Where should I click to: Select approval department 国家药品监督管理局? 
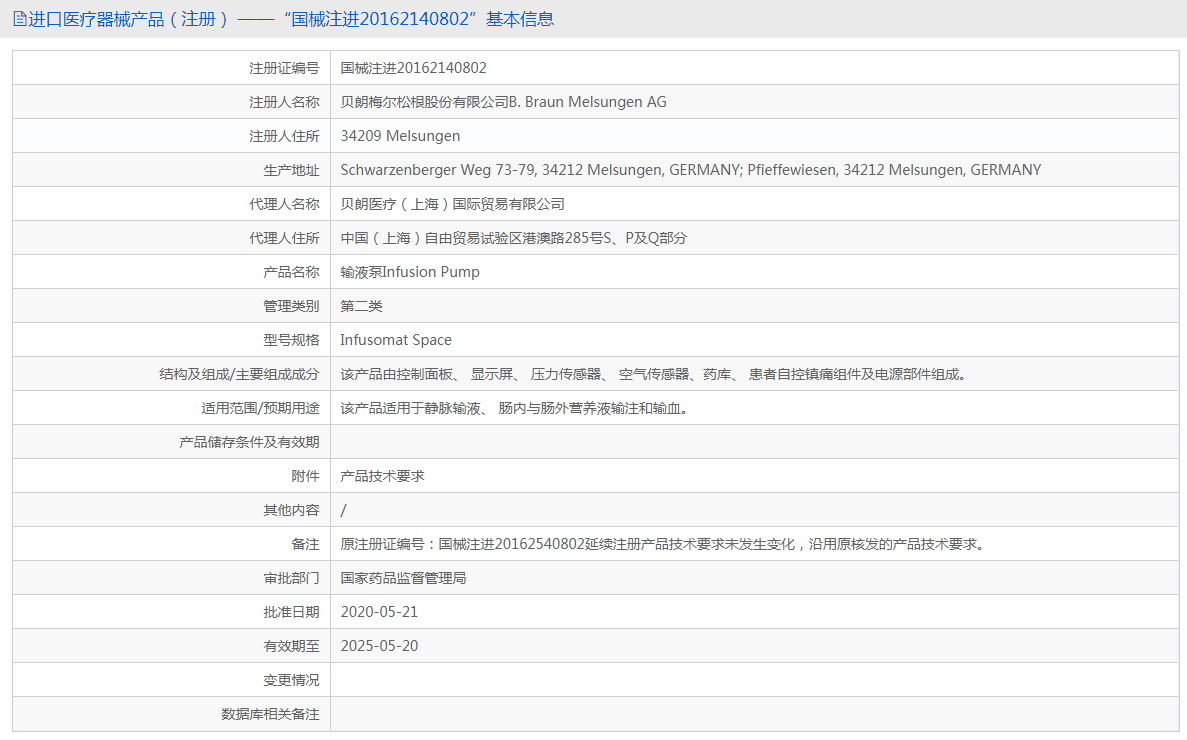[x=403, y=578]
